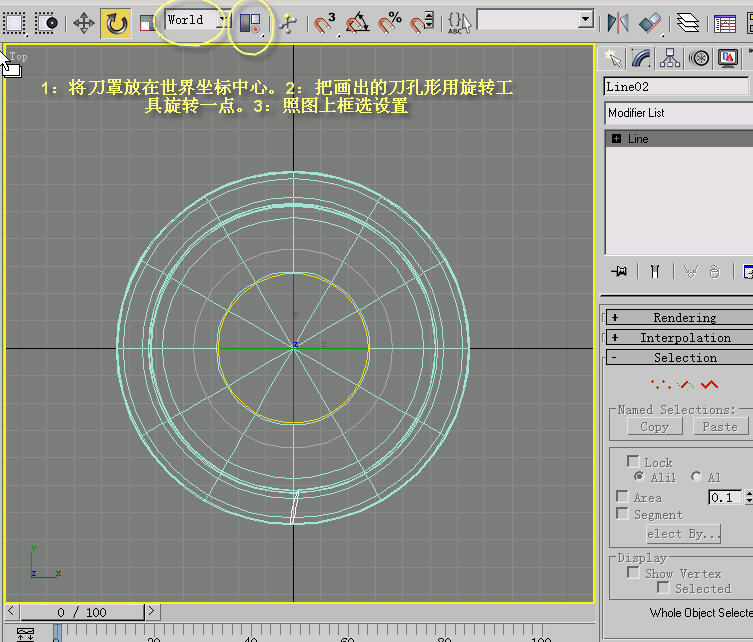Viewport: 753px width, 642px height.
Task: Open the Modifier List dropdown
Action: 679,113
